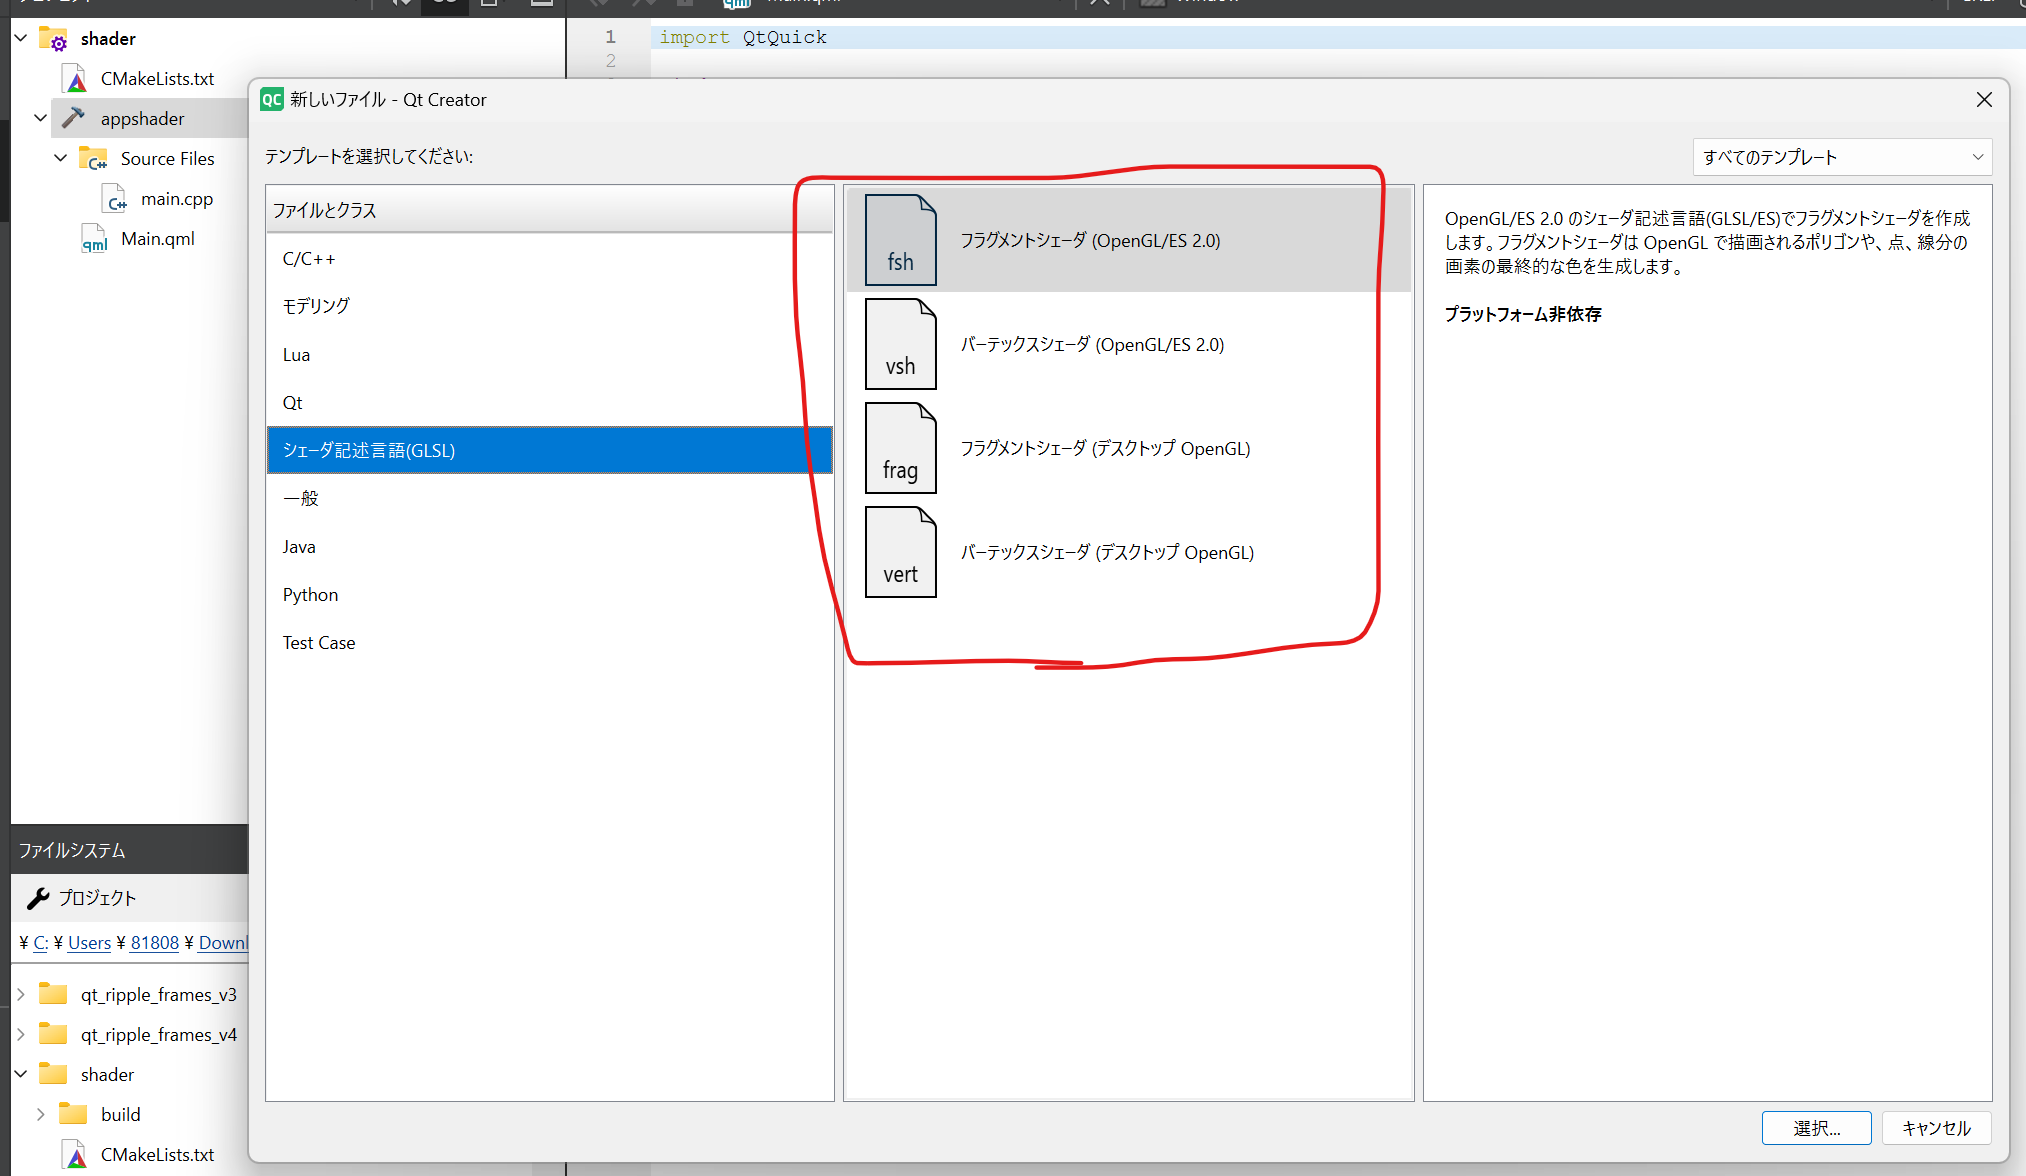Screen dimensions: 2026x1176
Task: Click CMakeLists.txt icon in file system panel
Action: (x=75, y=1155)
